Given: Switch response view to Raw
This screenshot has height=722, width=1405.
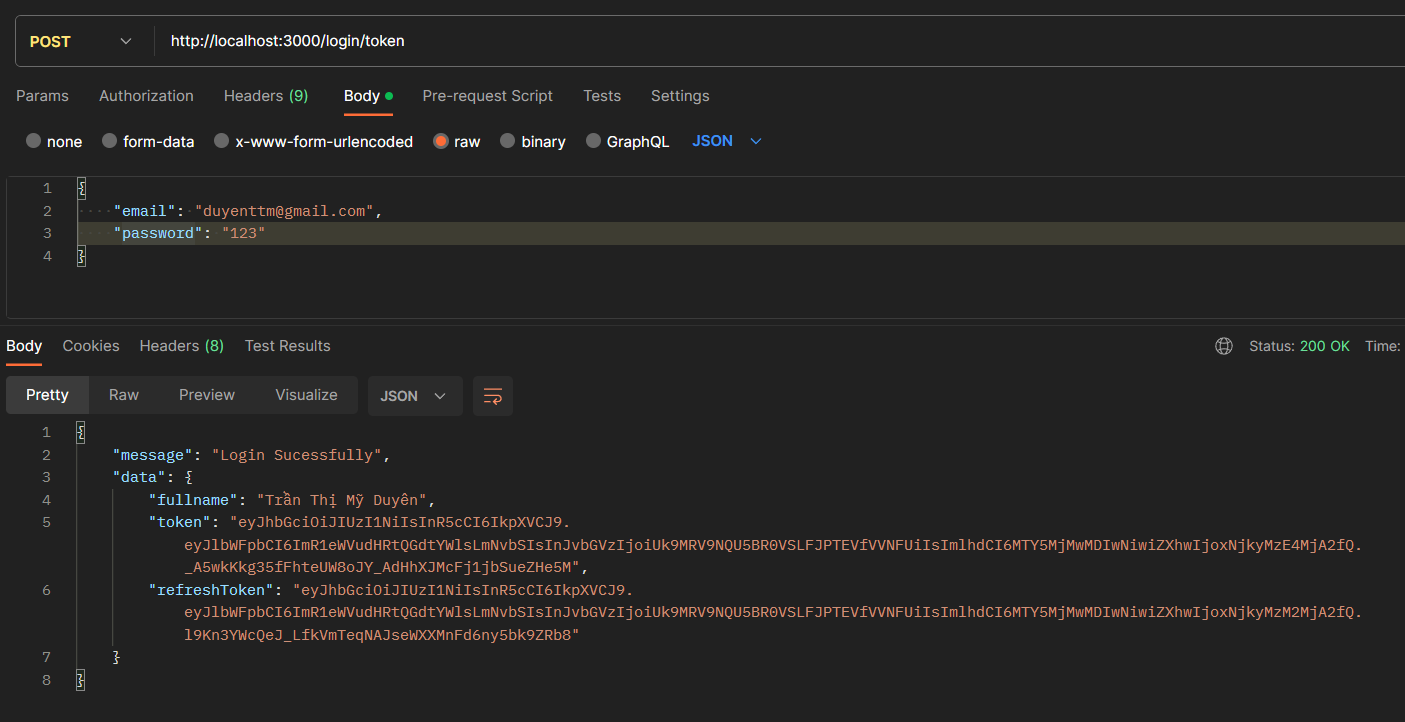Looking at the screenshot, I should pyautogui.click(x=124, y=395).
